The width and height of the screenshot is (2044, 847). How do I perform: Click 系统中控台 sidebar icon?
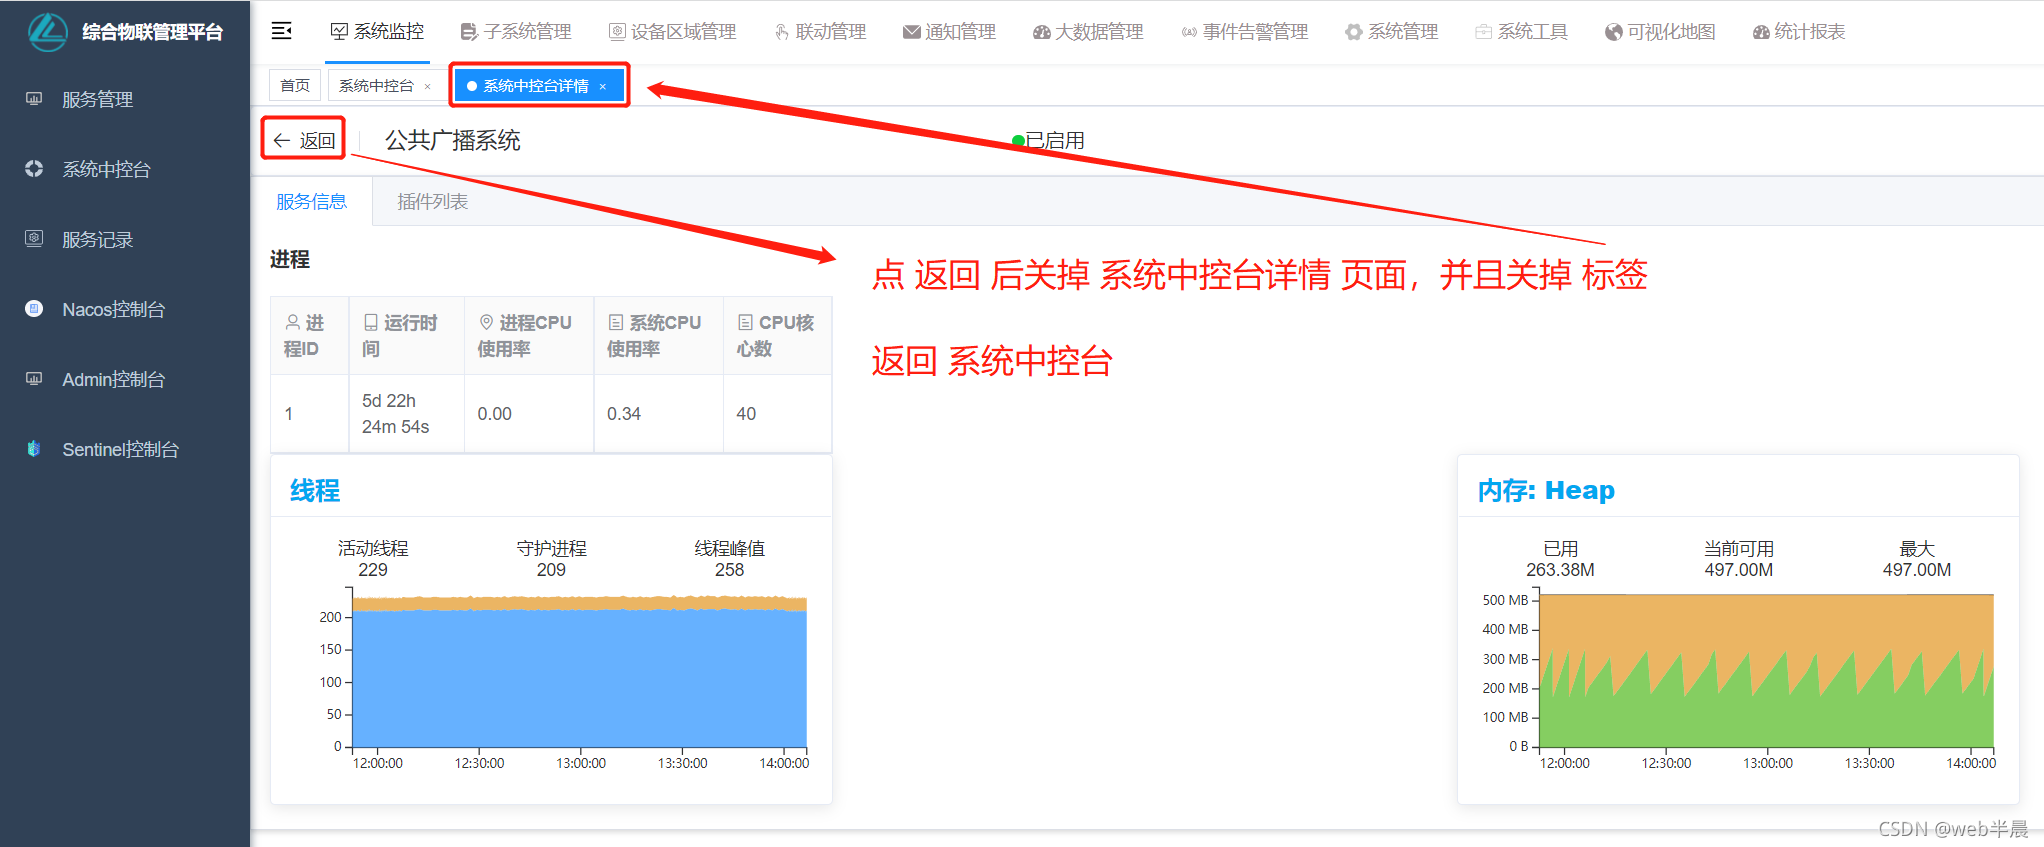click(34, 169)
